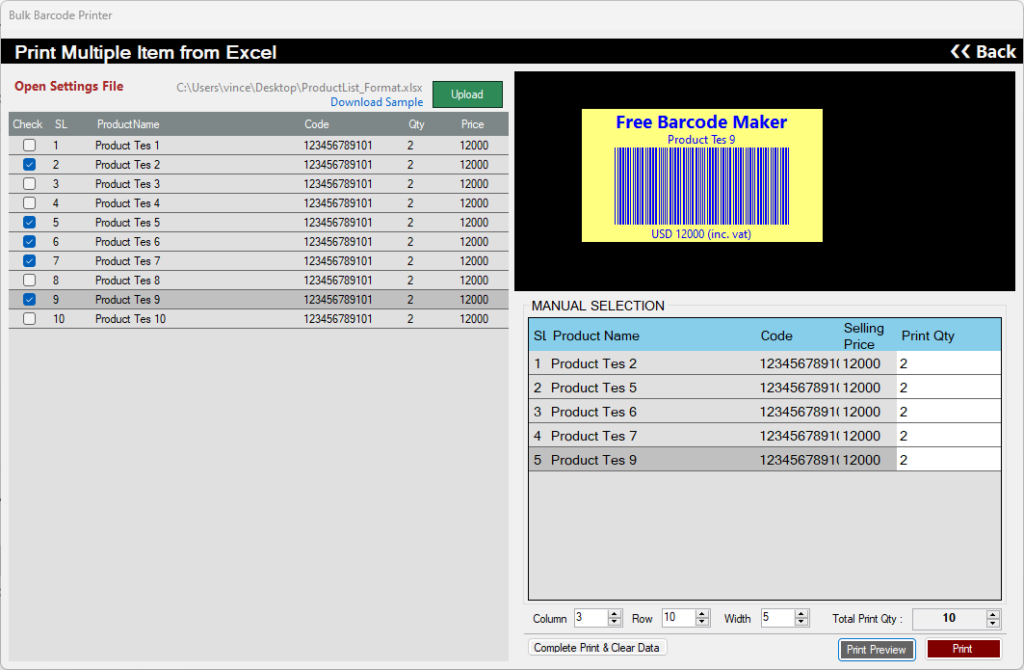Screen dimensions: 1024x670
Task: Toggle the checkbox for Product Tes 6
Action: click(x=29, y=242)
